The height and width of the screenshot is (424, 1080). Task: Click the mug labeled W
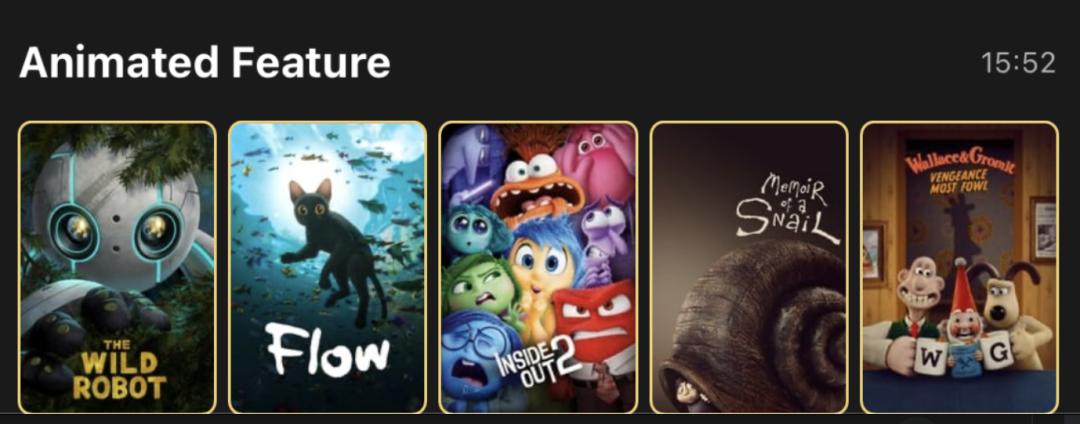930,356
